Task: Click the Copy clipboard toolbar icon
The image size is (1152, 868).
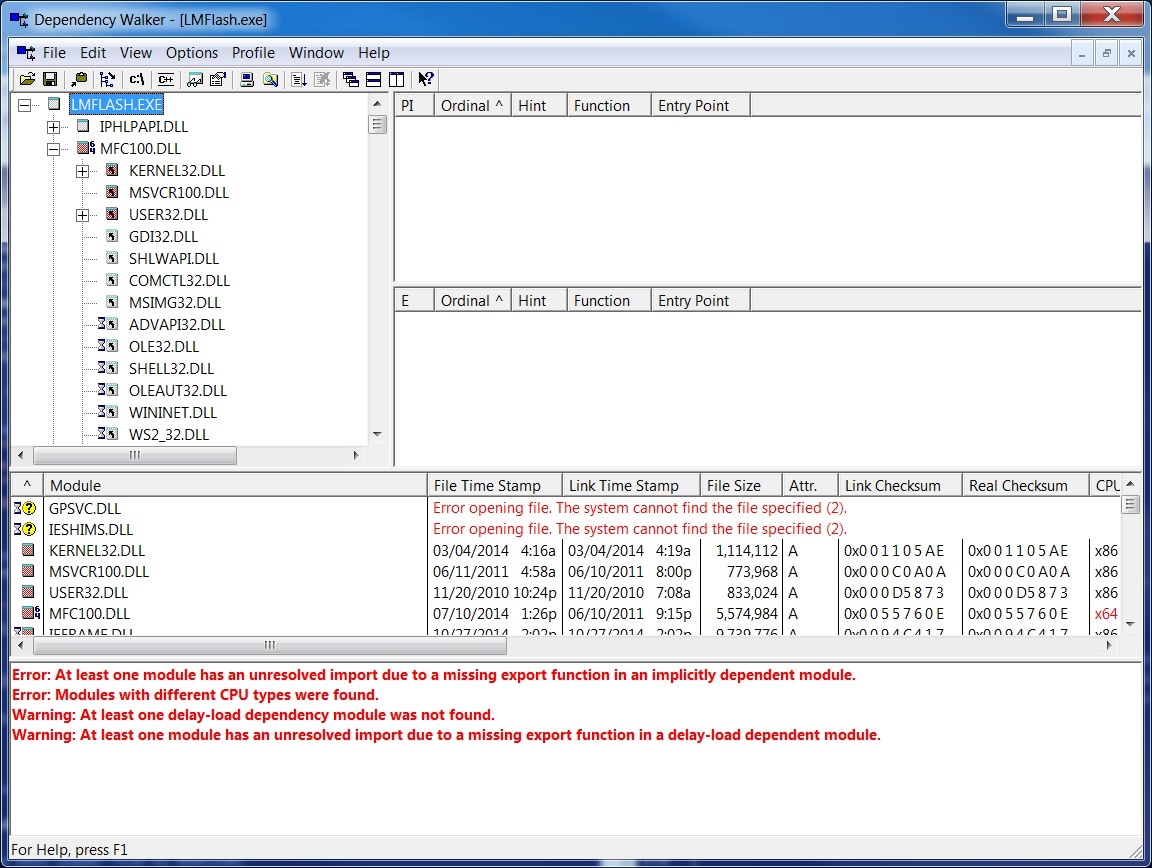Action: [x=79, y=79]
